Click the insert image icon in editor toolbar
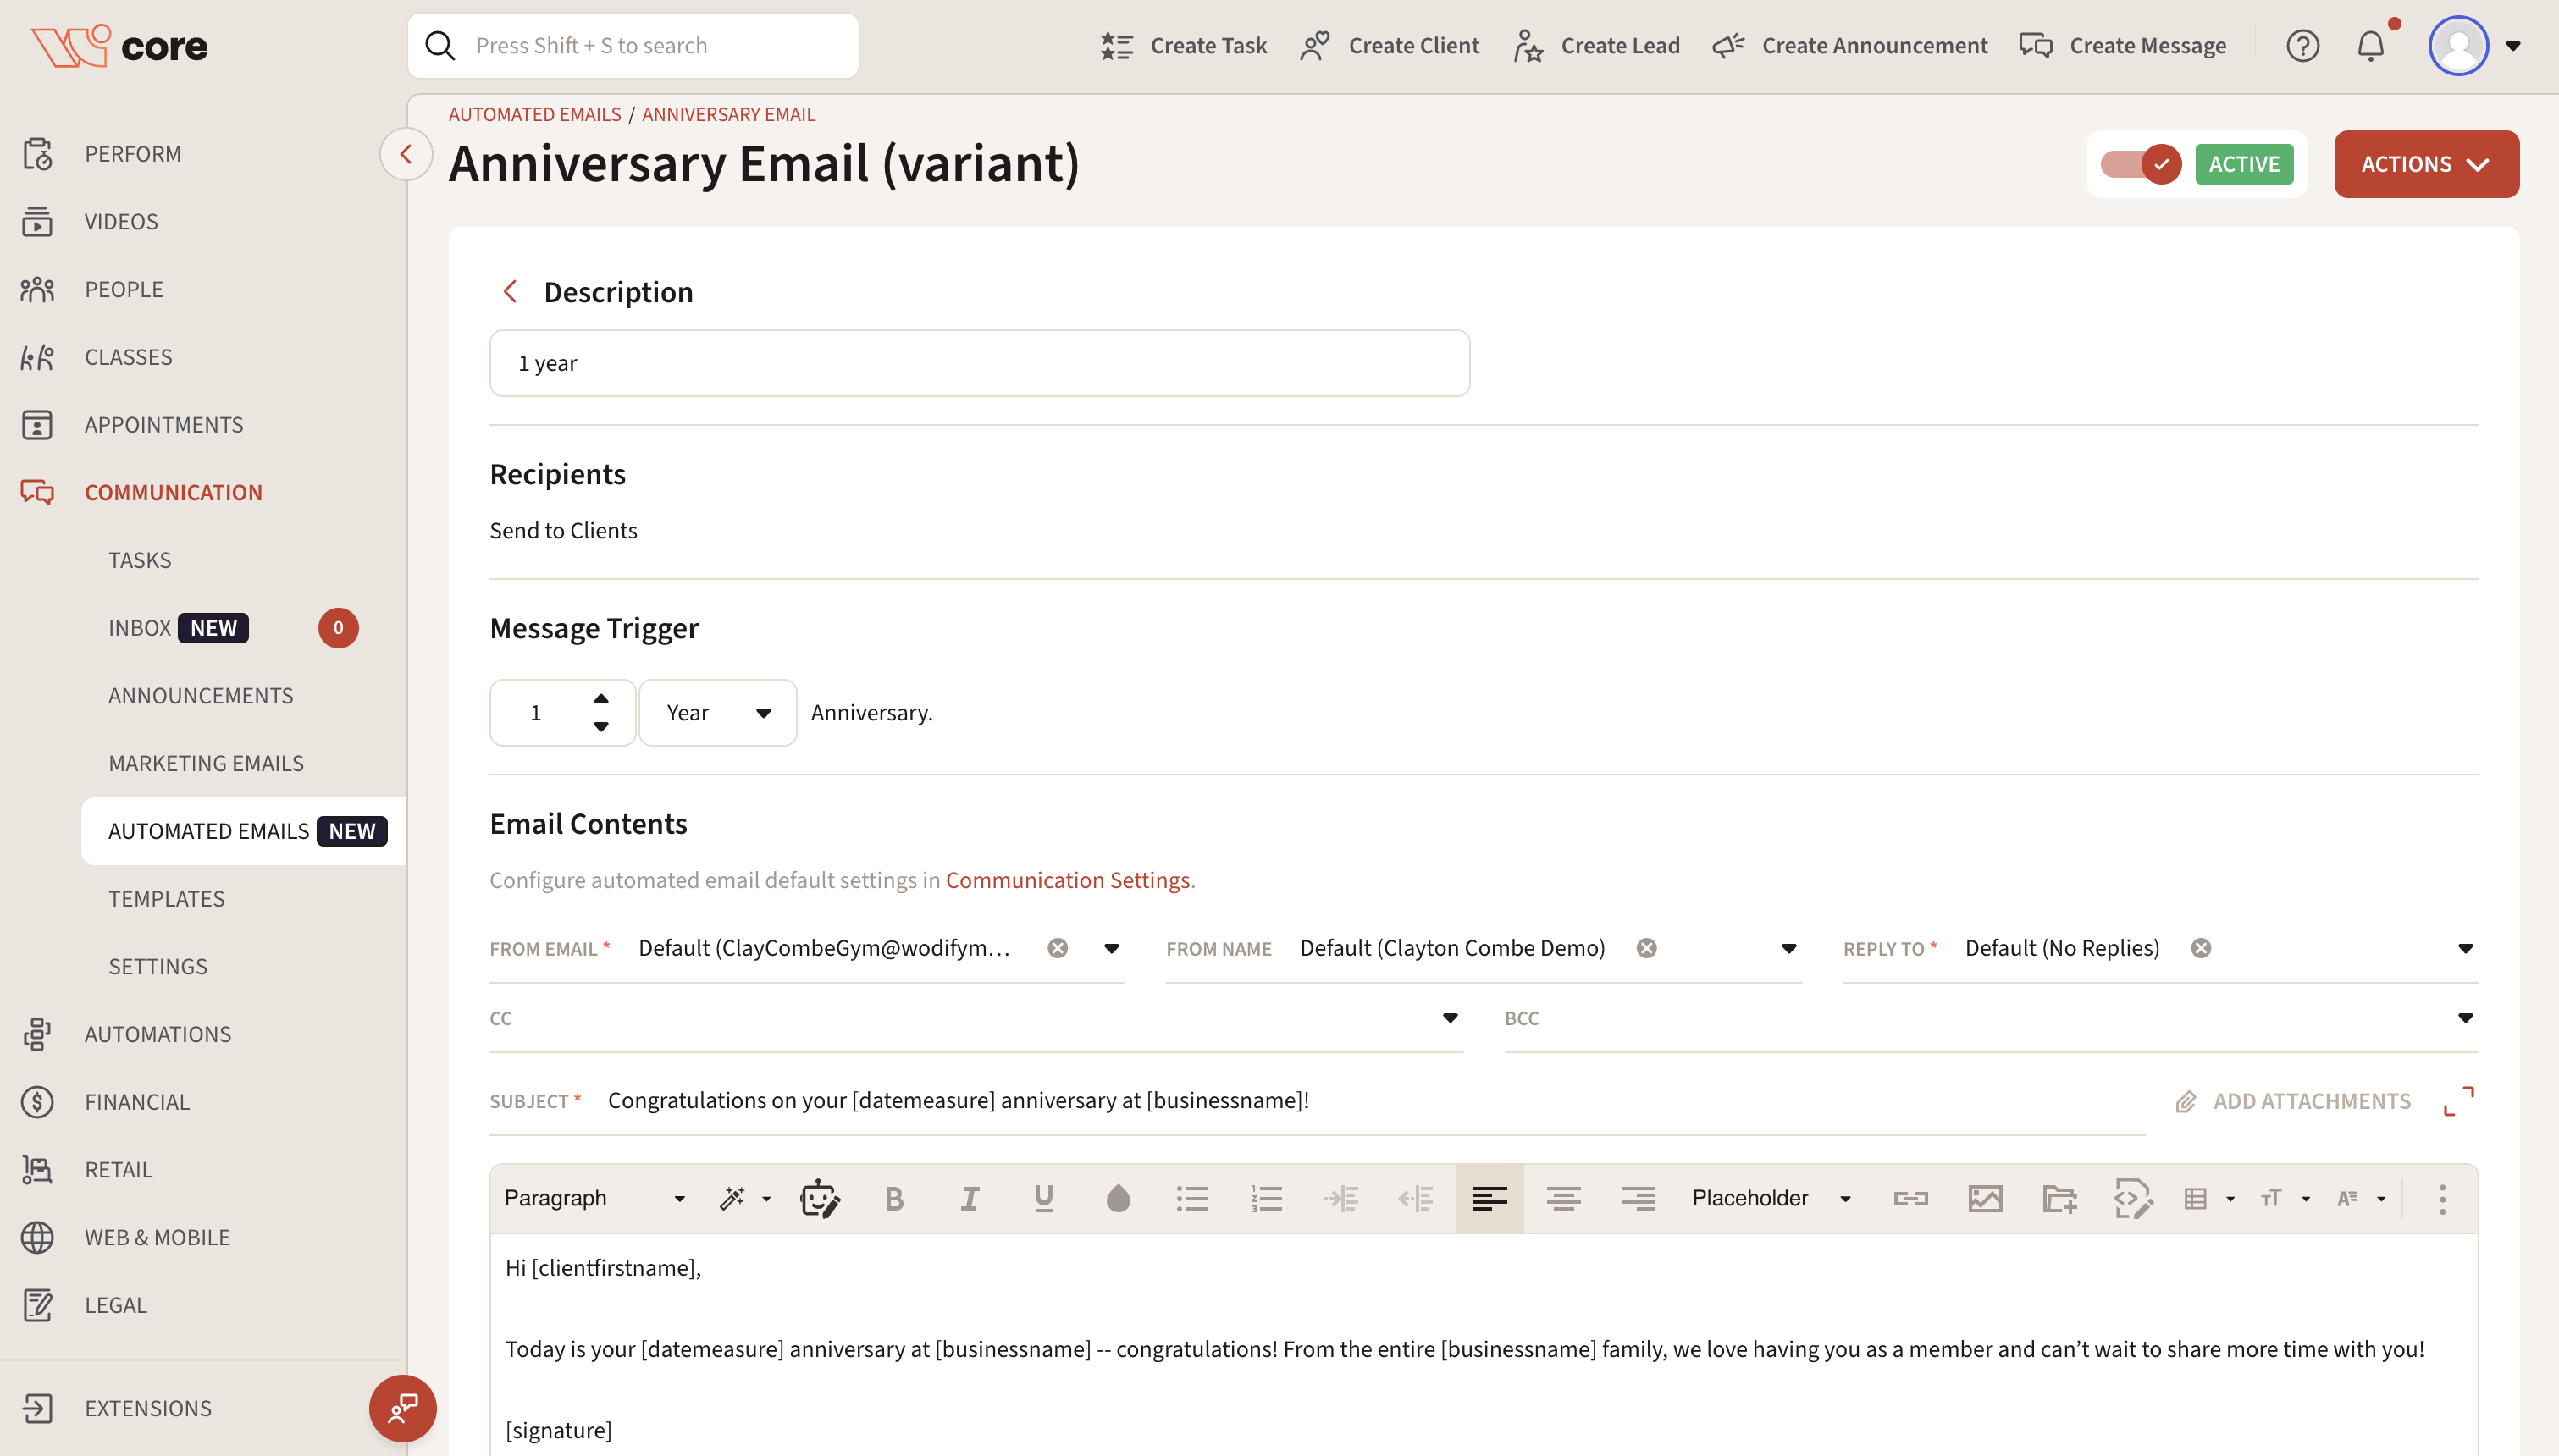Screen dimensions: 2559x1456 (x=1985, y=1198)
